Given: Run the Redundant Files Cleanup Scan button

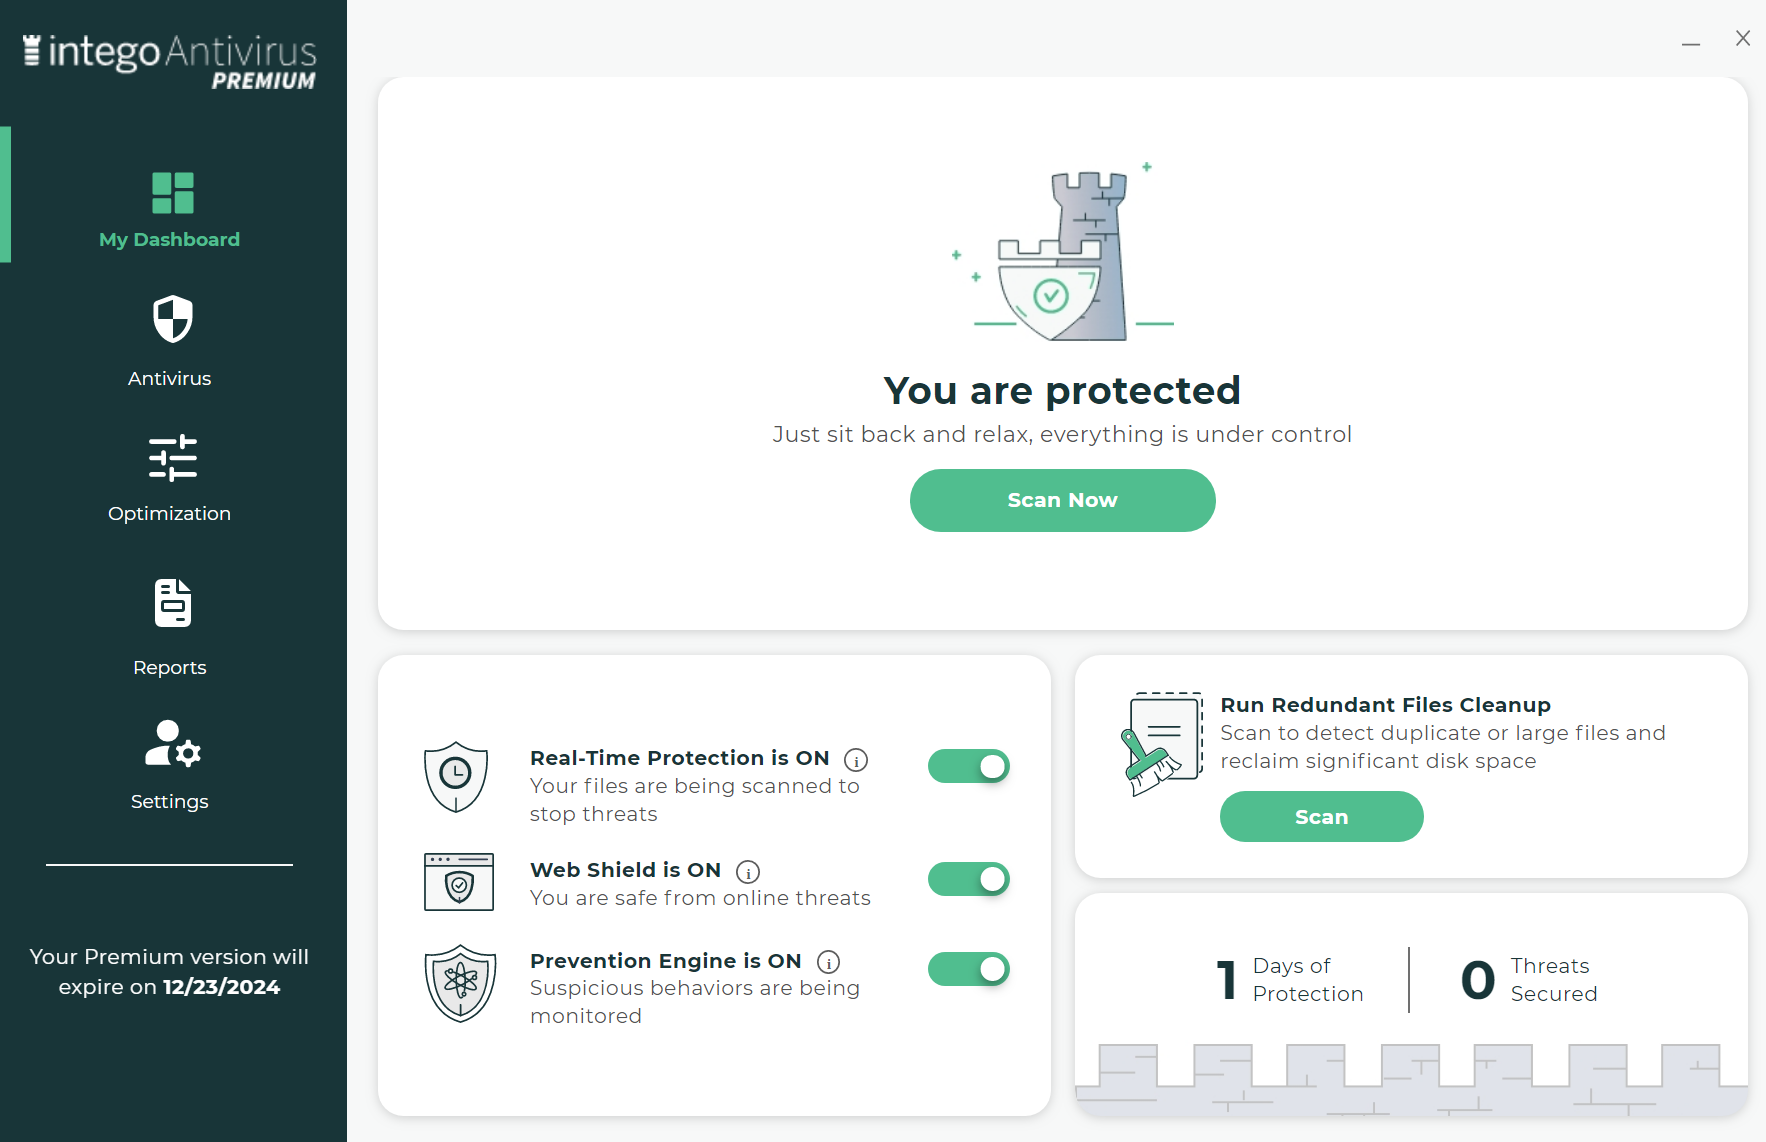Looking at the screenshot, I should click(x=1321, y=817).
